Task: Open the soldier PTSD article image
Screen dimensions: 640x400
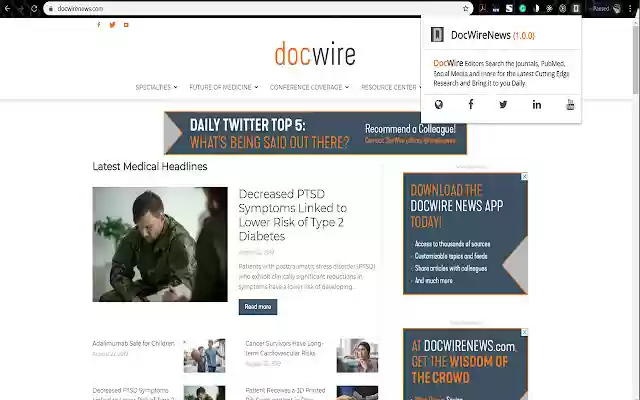Action: coord(160,244)
